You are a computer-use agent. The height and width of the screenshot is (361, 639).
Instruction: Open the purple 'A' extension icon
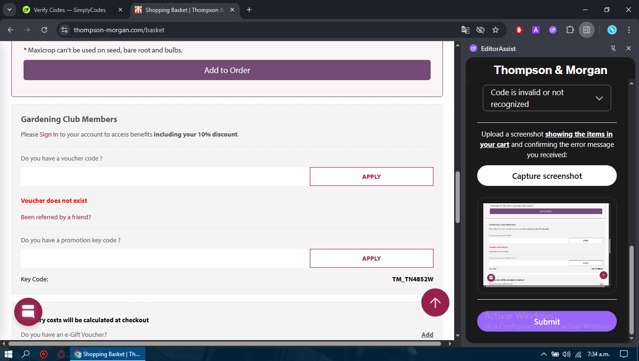[535, 30]
